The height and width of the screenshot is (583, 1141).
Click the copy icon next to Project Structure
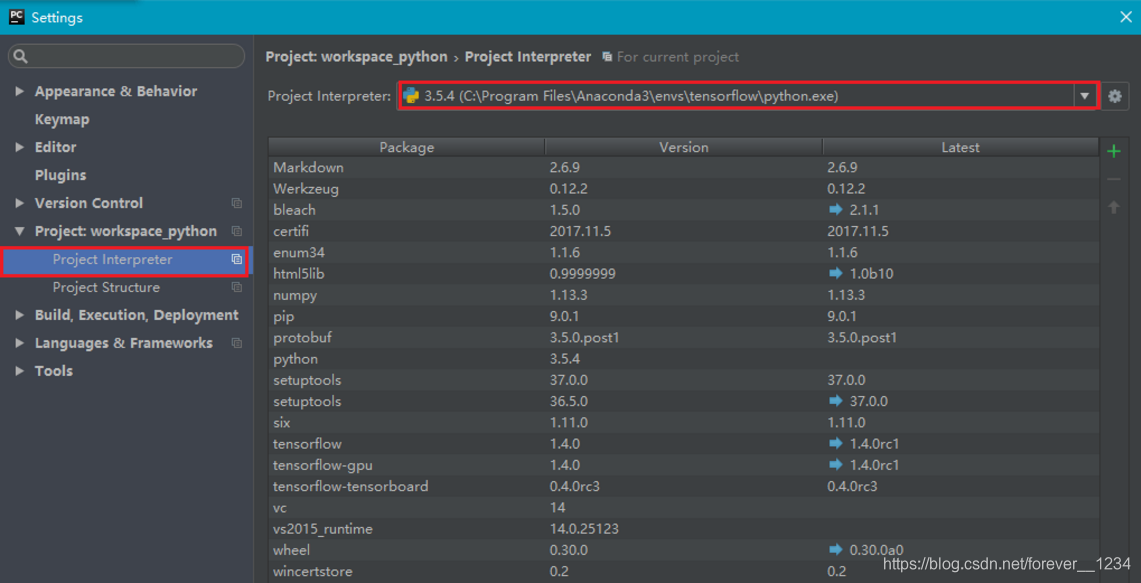[x=236, y=287]
